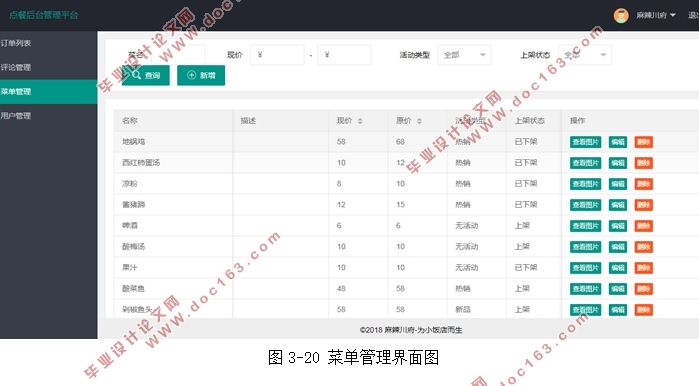Open the 上架状态 dropdown
The width and height of the screenshot is (699, 386).
coord(585,55)
